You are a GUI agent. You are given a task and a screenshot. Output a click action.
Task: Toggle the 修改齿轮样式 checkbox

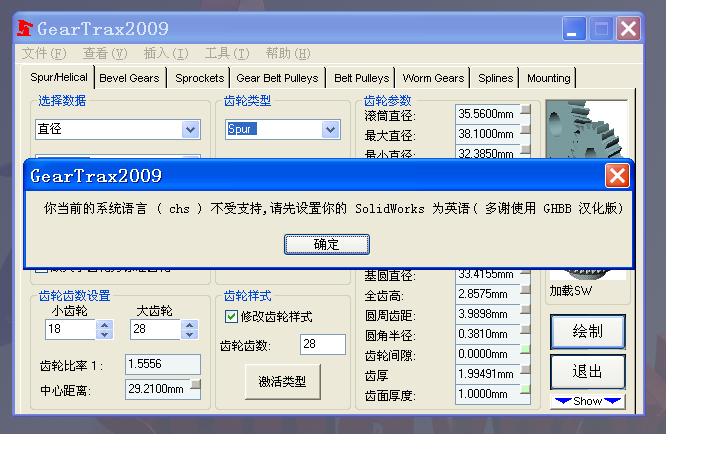click(231, 316)
